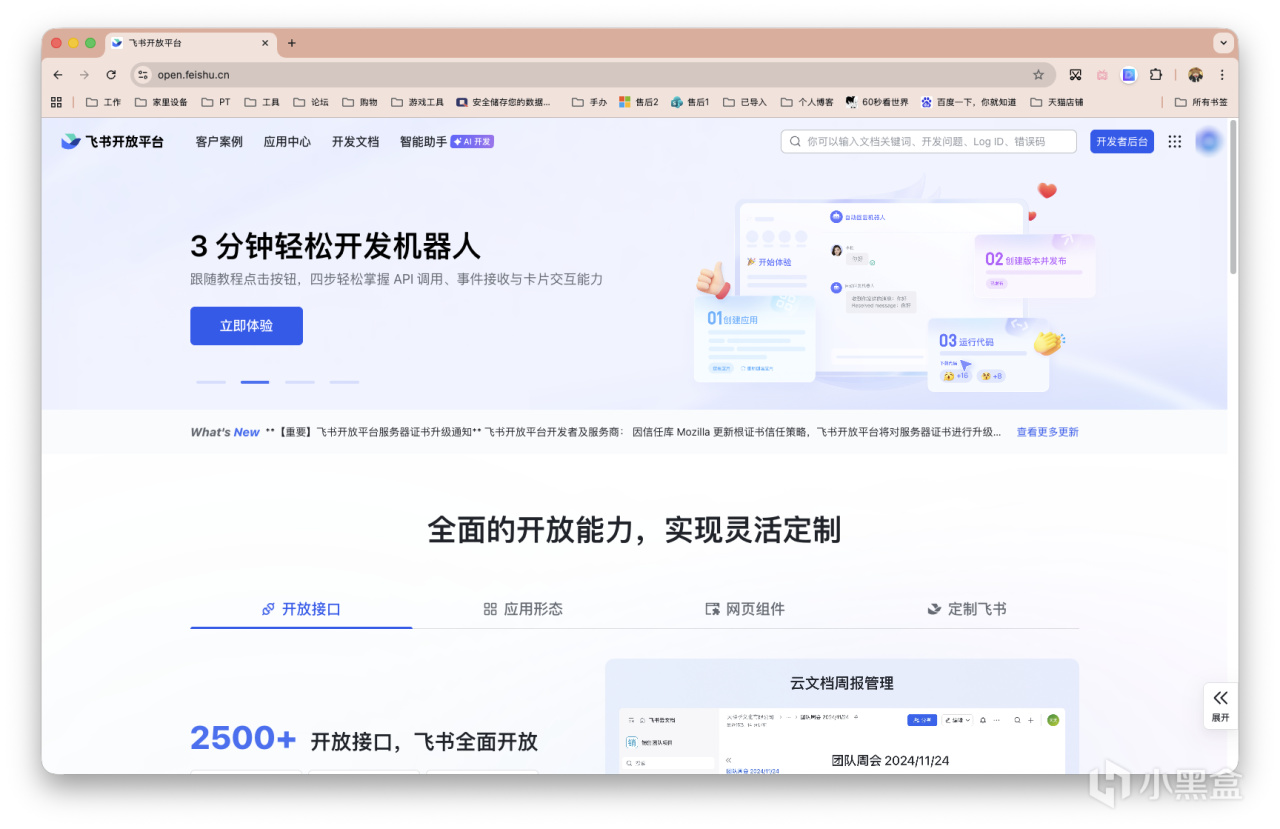Open the 论坛 bookmark folder
The image size is (1280, 829).
311,102
